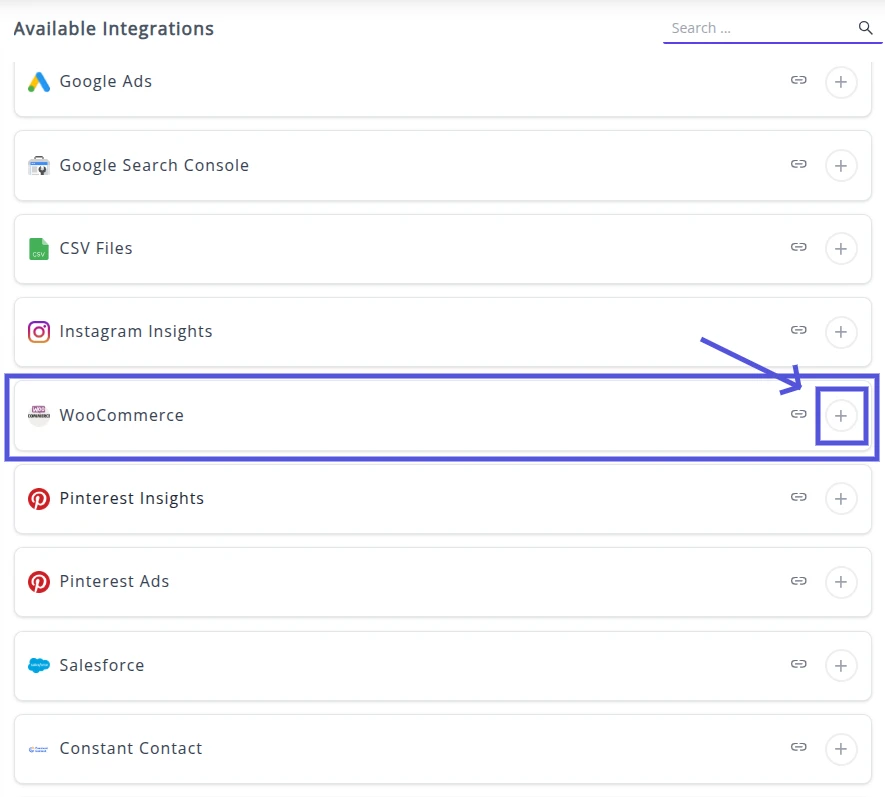
Task: Add the Instagram Insights integration
Action: click(841, 331)
